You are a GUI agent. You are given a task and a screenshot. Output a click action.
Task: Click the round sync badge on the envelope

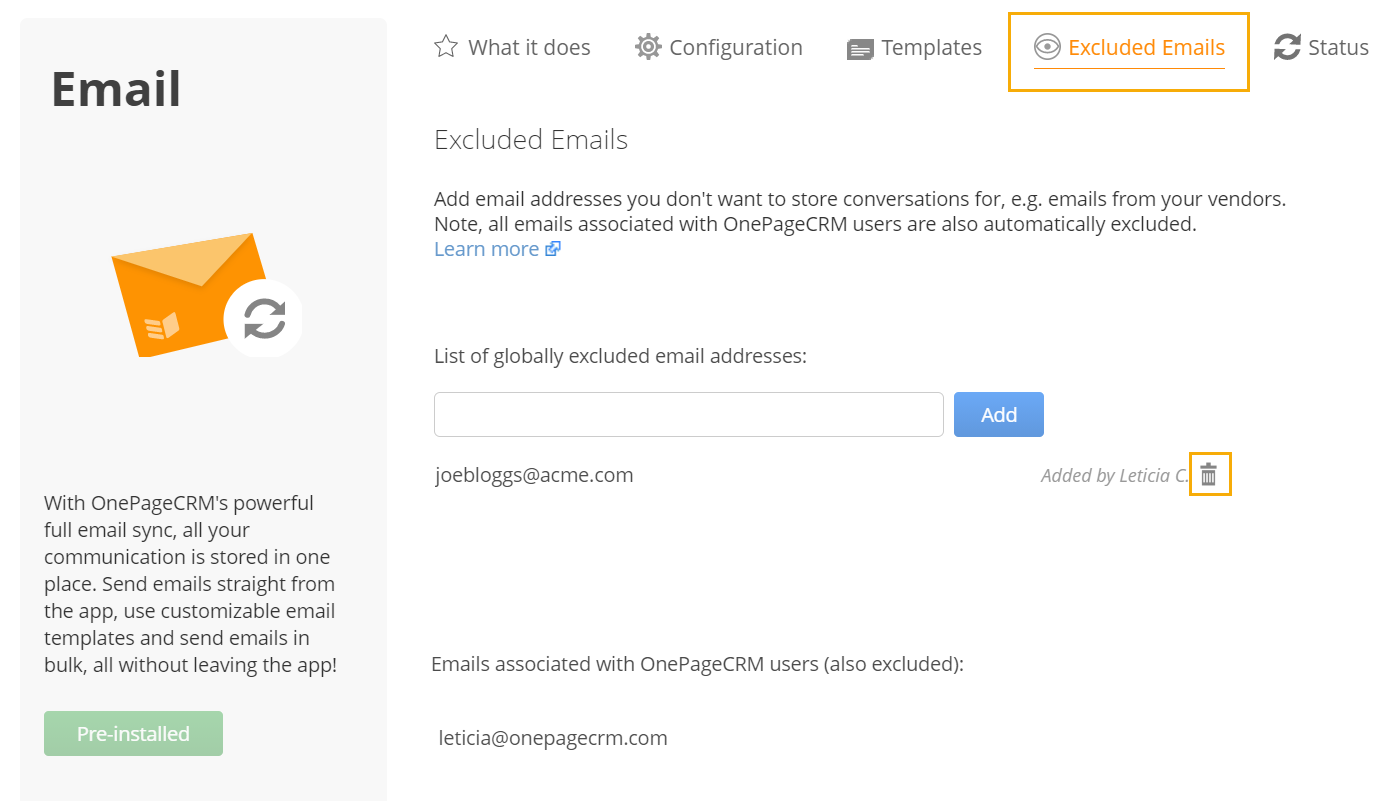[264, 319]
